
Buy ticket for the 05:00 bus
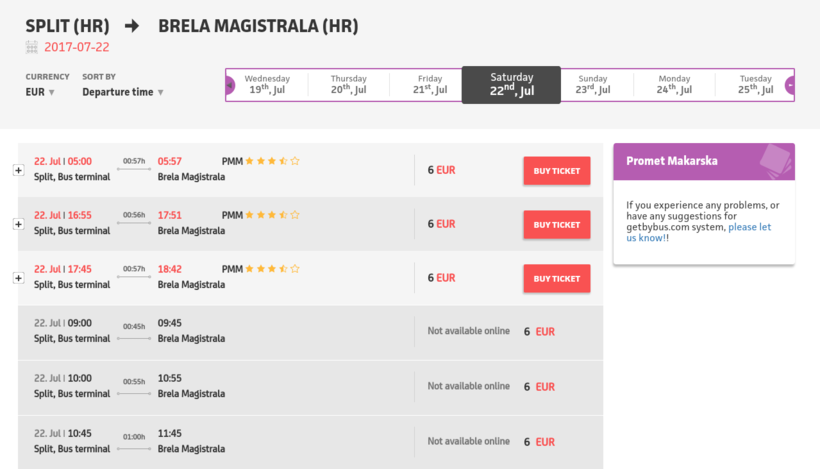pyautogui.click(x=556, y=171)
